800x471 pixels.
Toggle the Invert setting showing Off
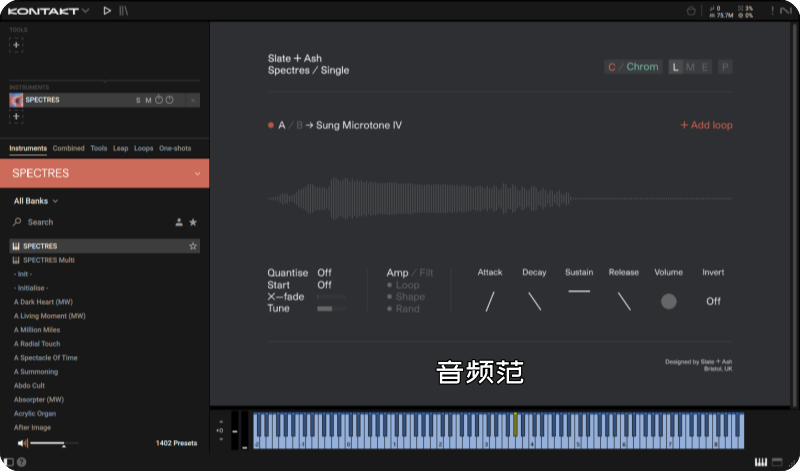click(713, 301)
